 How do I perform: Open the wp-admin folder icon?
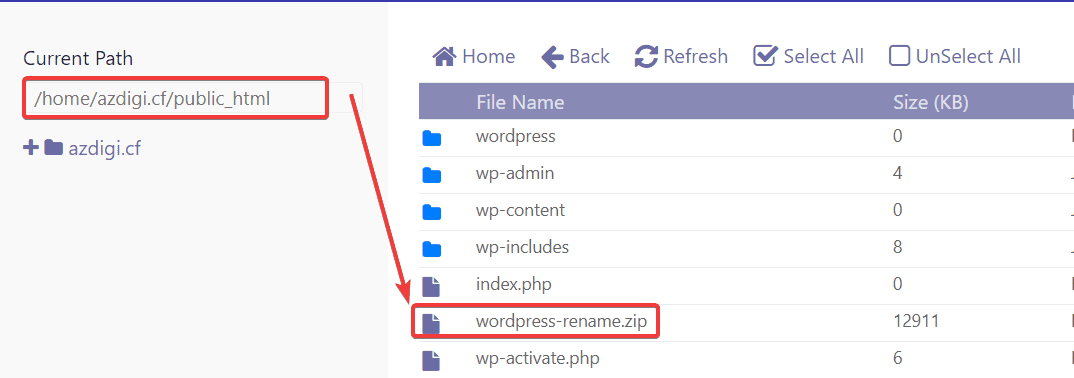(432, 175)
